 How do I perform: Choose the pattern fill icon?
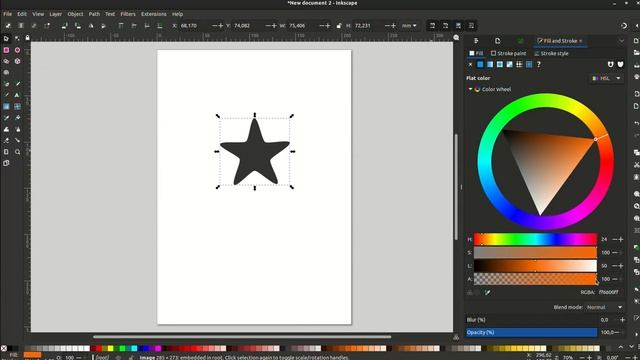[x=519, y=64]
